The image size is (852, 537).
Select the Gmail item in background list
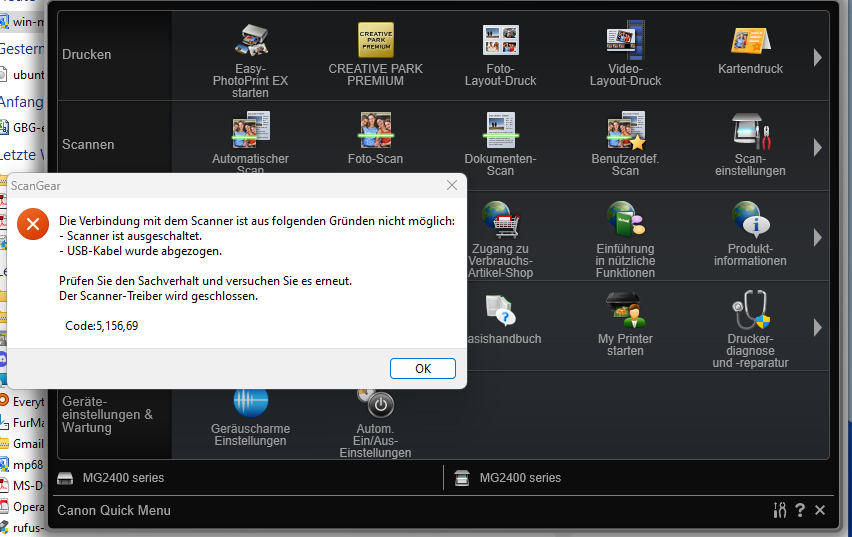[22, 444]
